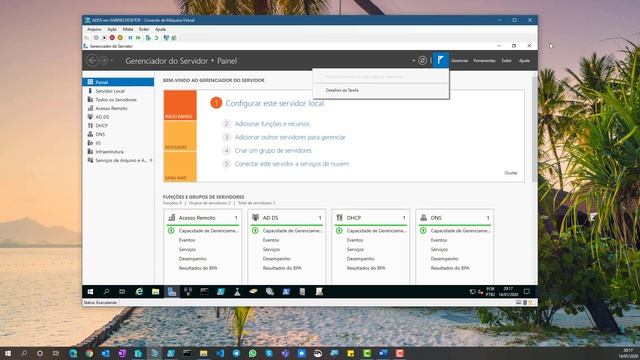The height and width of the screenshot is (360, 640).
Task: Click Serviços in the DNS tile
Action: [x=439, y=249]
